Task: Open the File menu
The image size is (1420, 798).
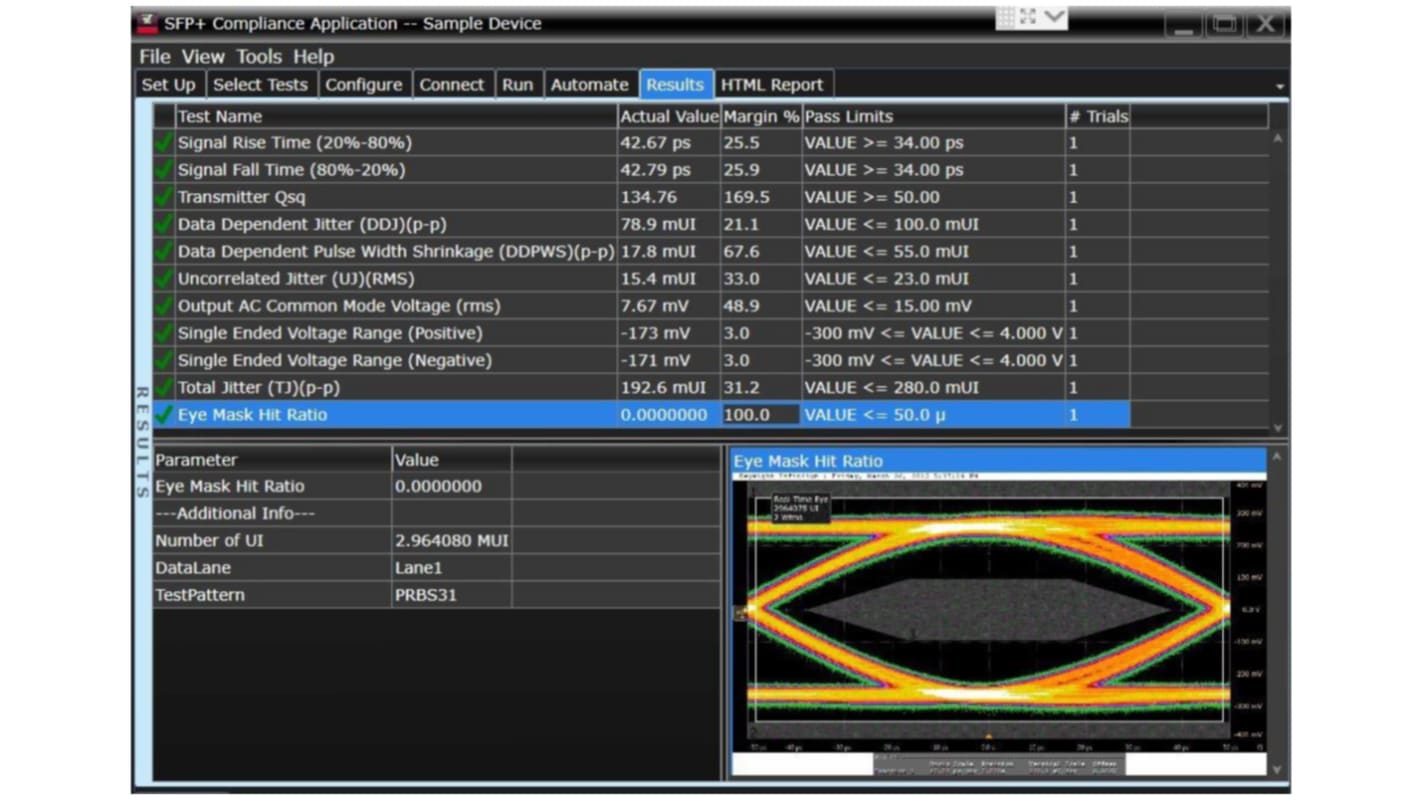Action: tap(155, 57)
